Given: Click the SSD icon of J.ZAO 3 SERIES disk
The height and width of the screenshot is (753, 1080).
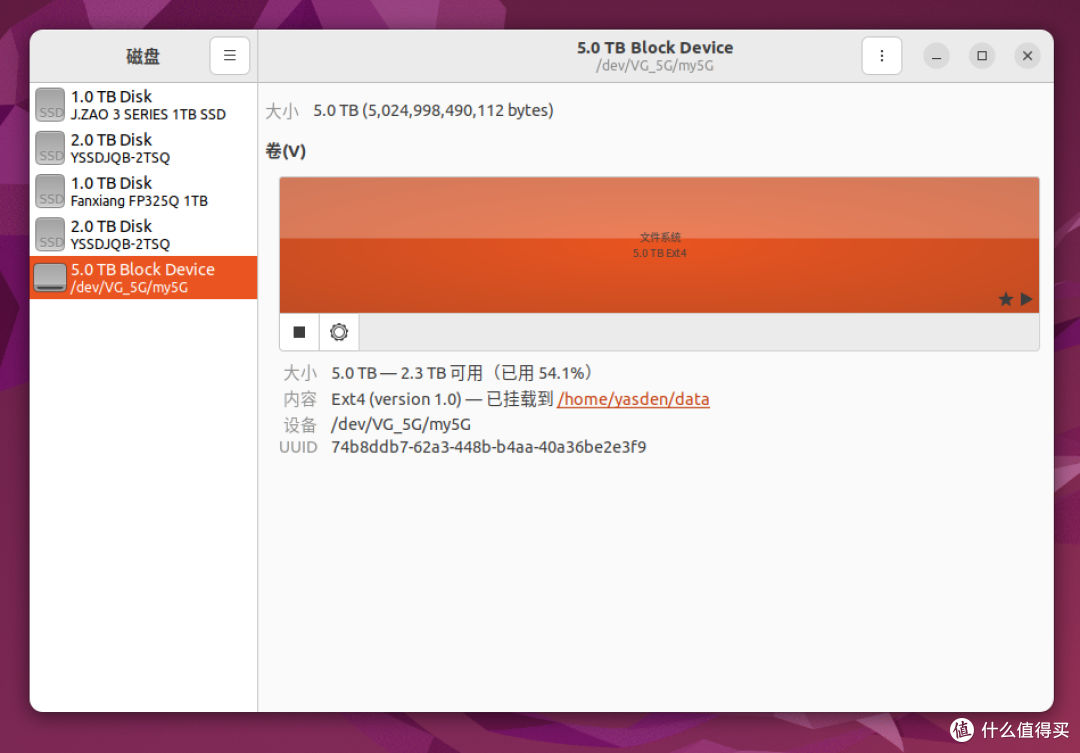Looking at the screenshot, I should click(50, 104).
